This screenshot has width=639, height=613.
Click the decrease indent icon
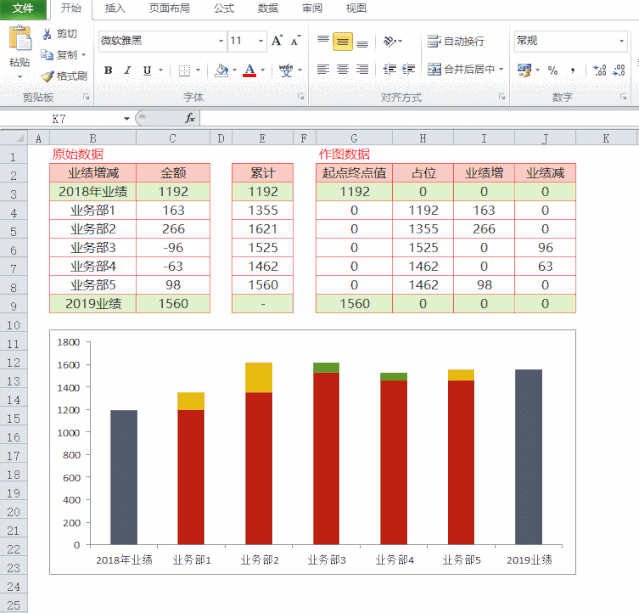pos(390,70)
